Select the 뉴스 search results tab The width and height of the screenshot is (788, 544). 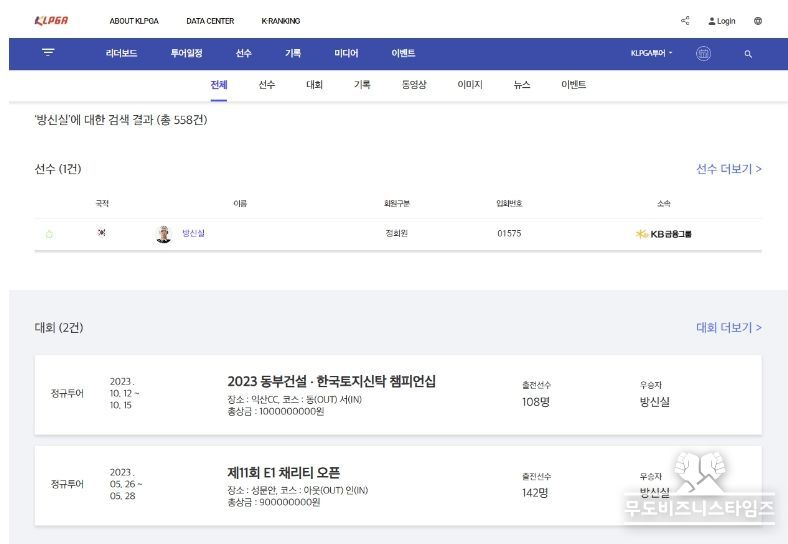tap(522, 84)
